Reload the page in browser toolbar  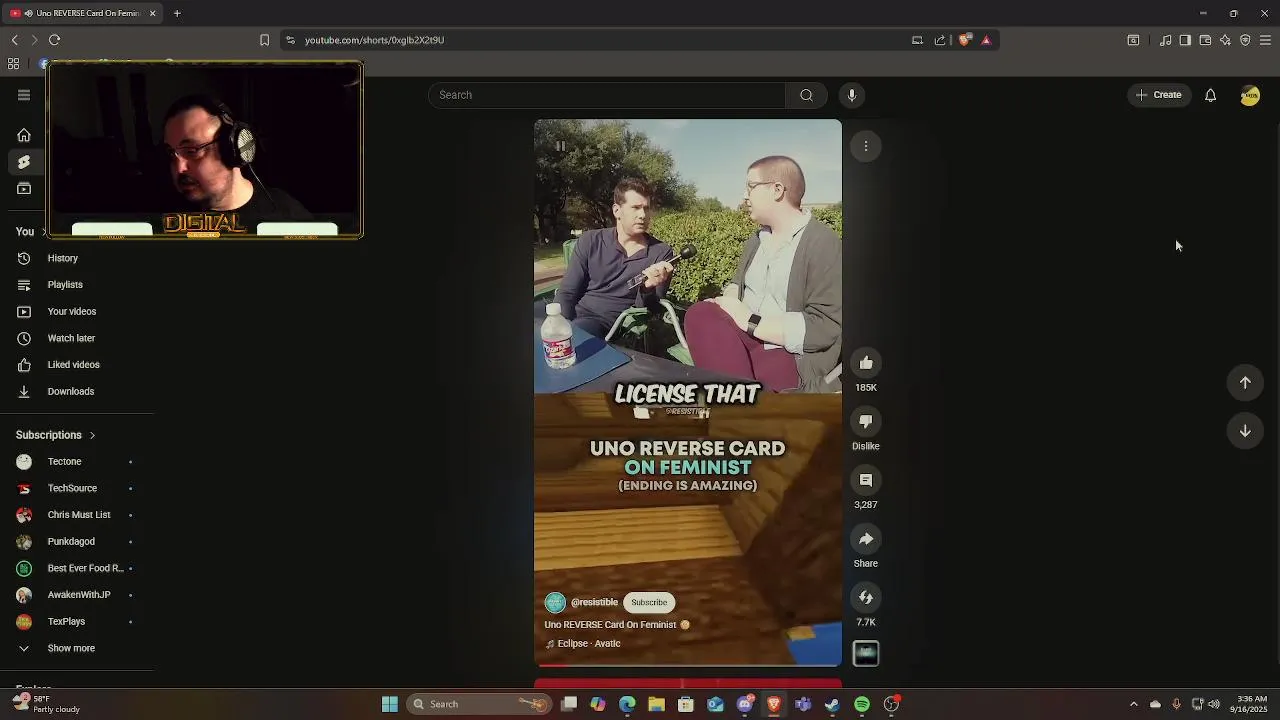(54, 40)
